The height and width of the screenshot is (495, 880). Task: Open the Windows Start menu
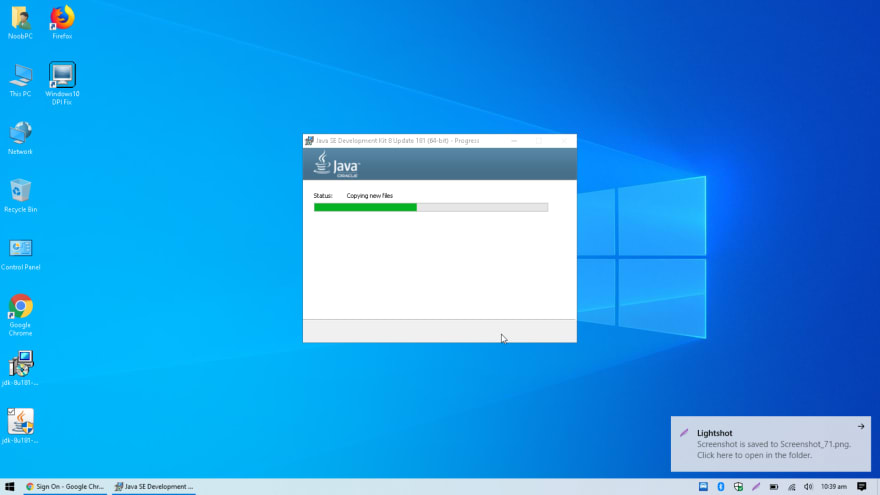click(10, 487)
